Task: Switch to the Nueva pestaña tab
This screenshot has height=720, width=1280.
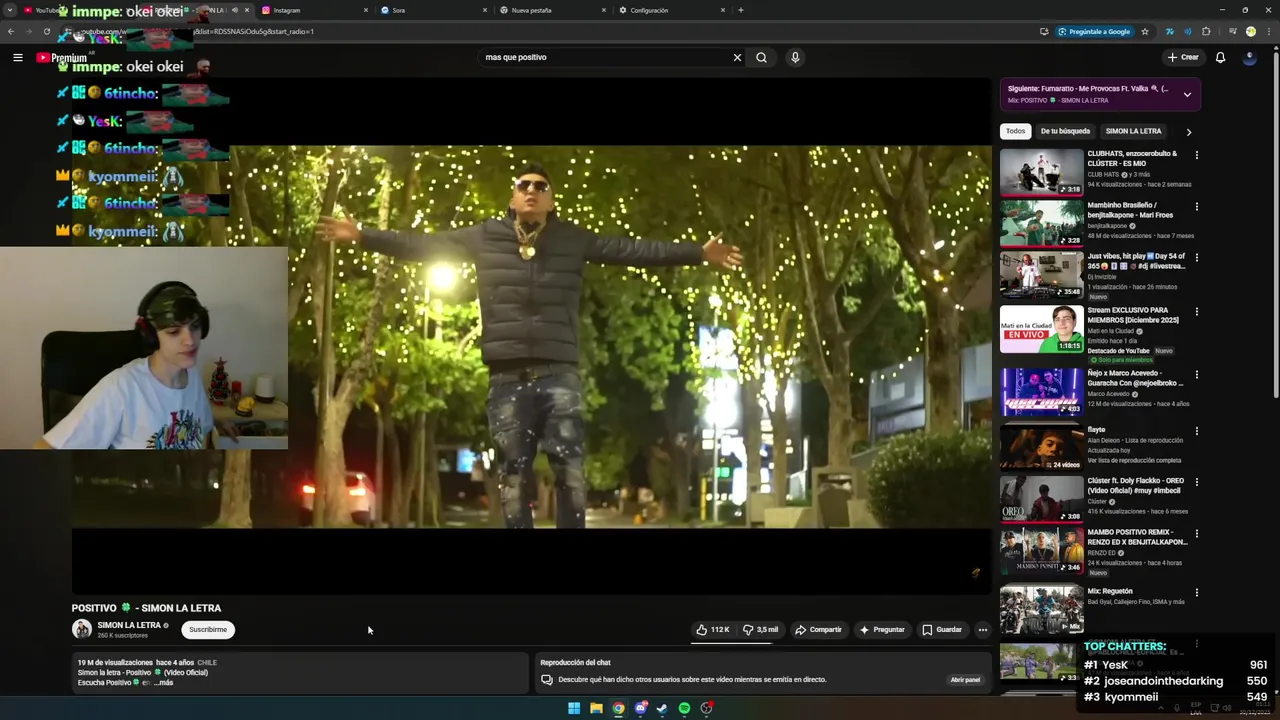Action: click(552, 10)
